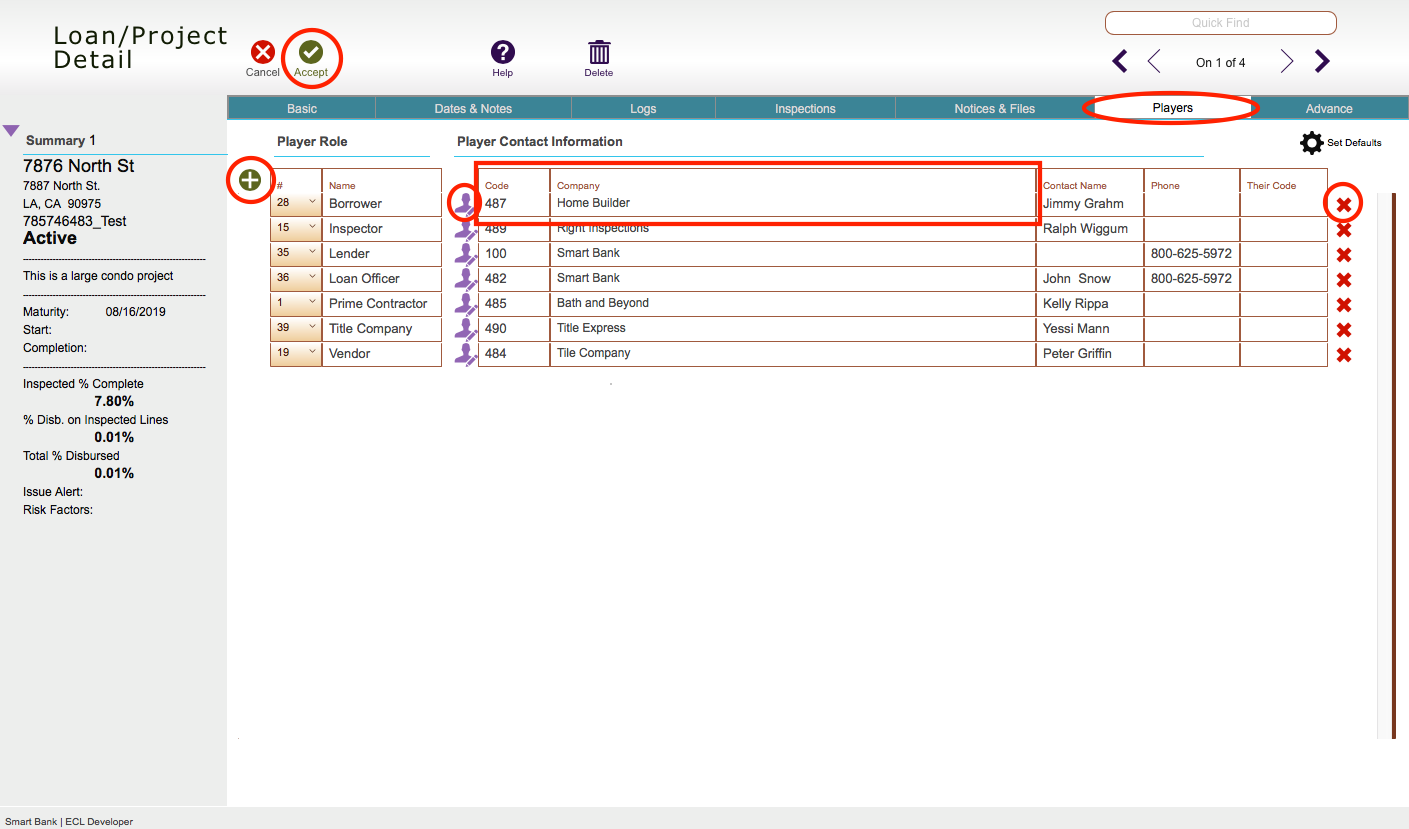Switch to the Players tab
This screenshot has height=829, width=1409.
click(x=1171, y=107)
